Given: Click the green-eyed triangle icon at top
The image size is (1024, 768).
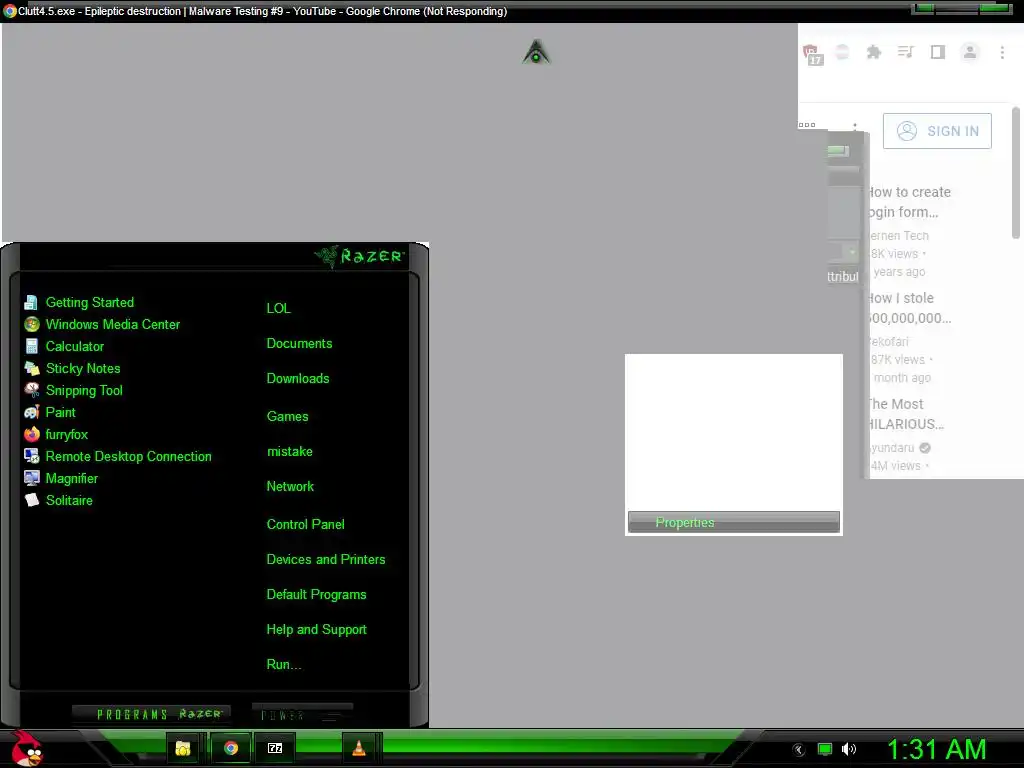Looking at the screenshot, I should click(536, 52).
